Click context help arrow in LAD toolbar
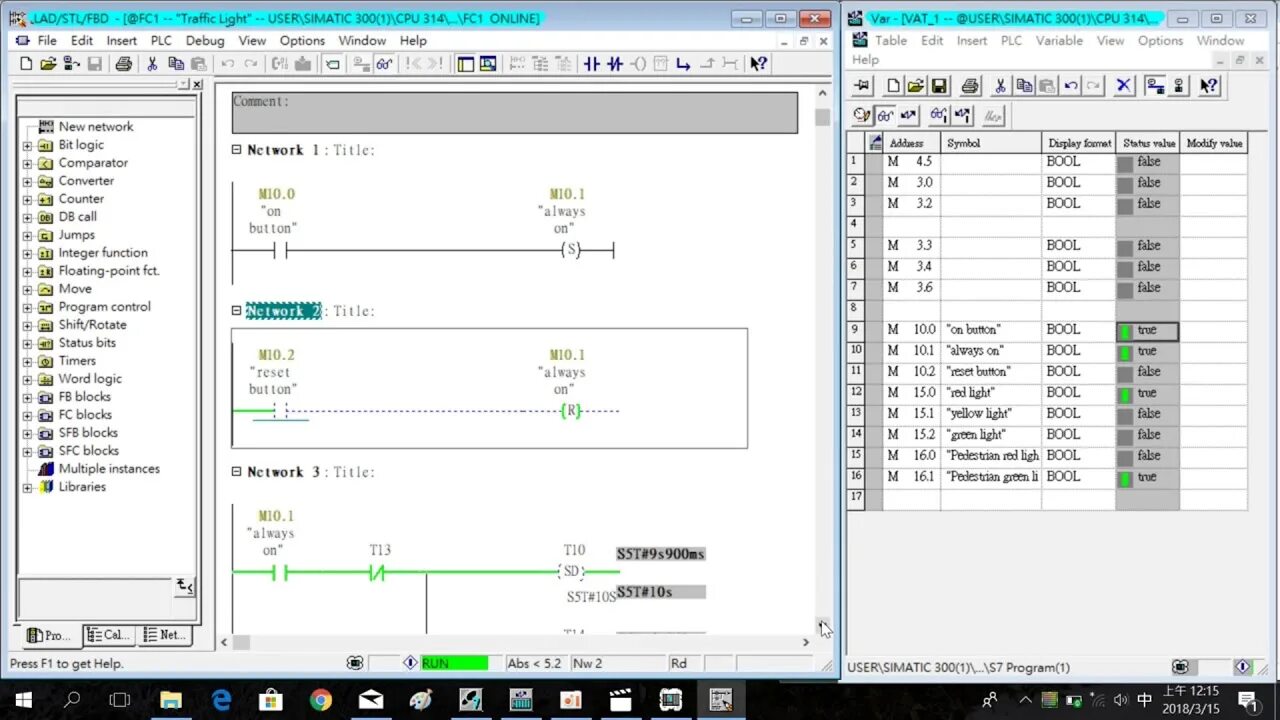The width and height of the screenshot is (1280, 720). point(759,64)
